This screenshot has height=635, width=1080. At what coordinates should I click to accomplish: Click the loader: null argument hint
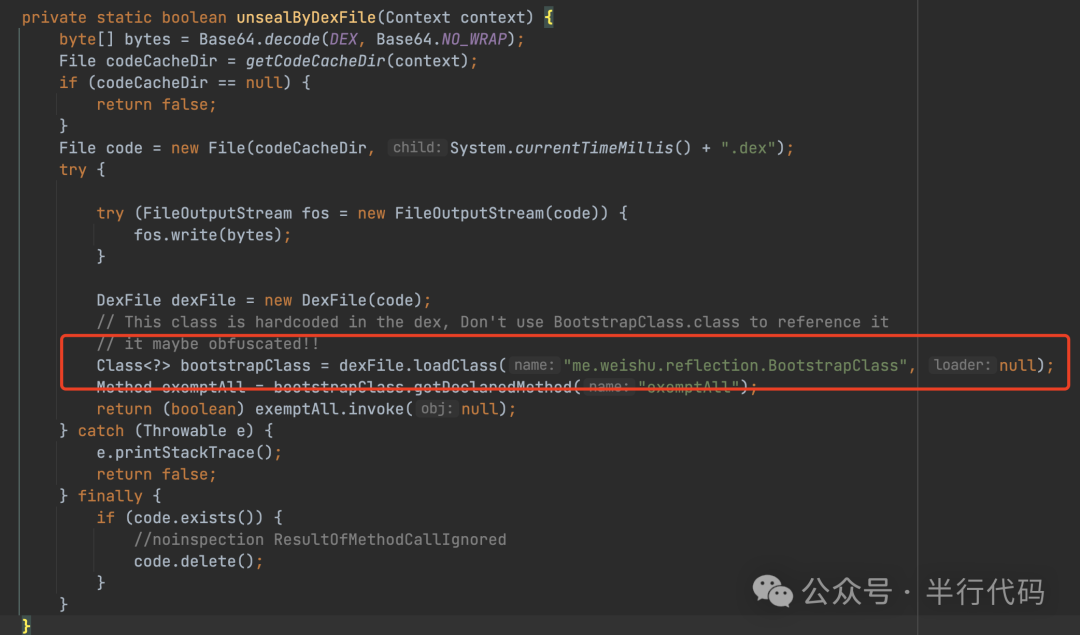(x=979, y=365)
